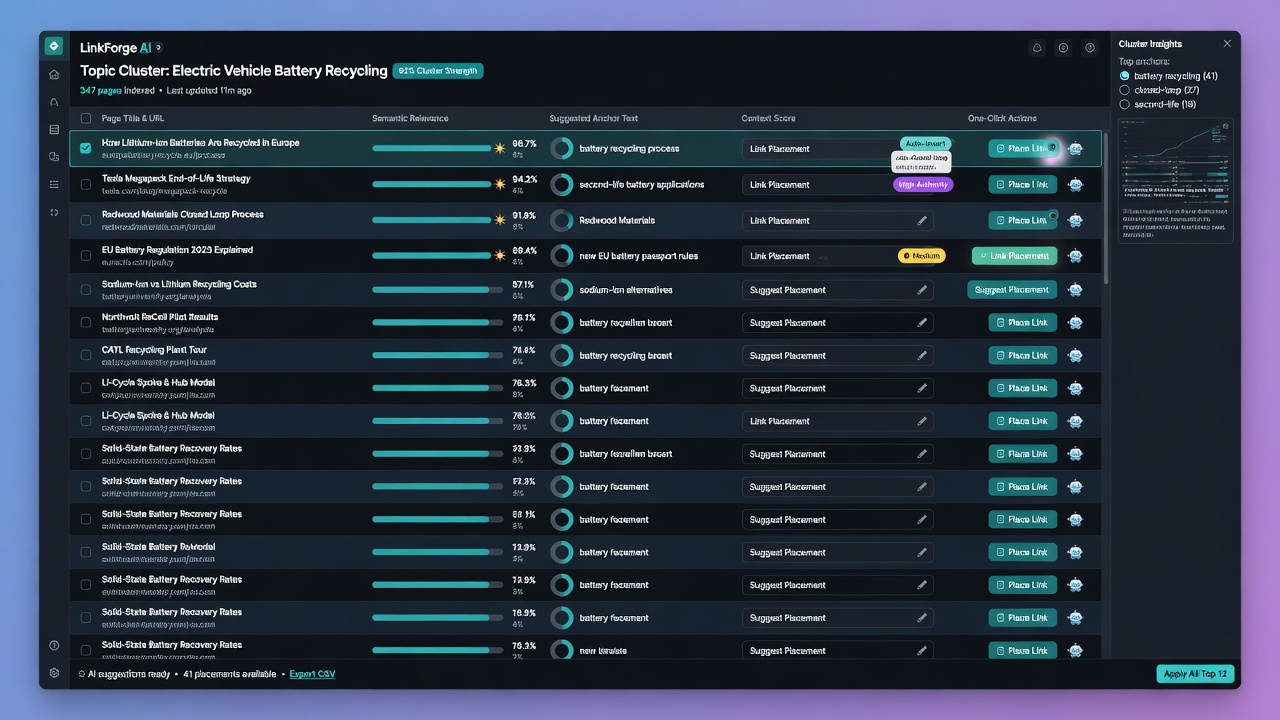Click Suggest Placement field in Northvolt row
This screenshot has width=1280, height=720.
(x=838, y=323)
